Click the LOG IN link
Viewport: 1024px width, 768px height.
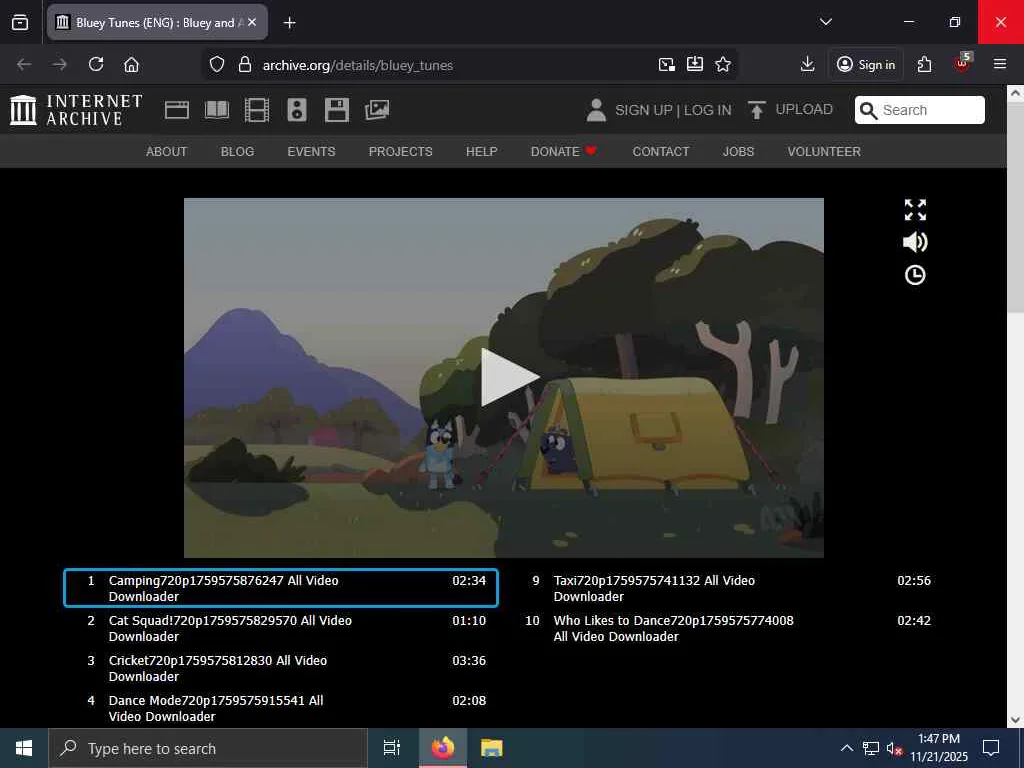pyautogui.click(x=707, y=110)
